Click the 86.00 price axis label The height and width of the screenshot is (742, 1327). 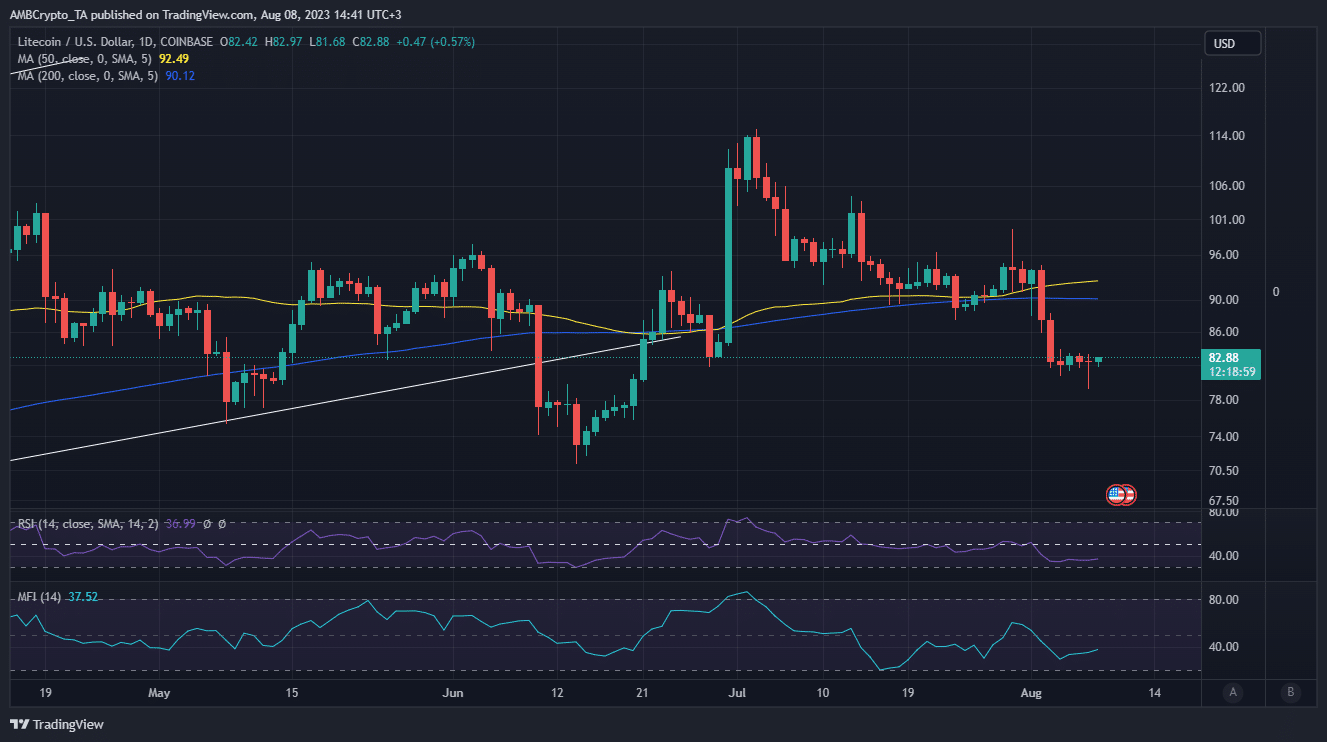click(1225, 332)
